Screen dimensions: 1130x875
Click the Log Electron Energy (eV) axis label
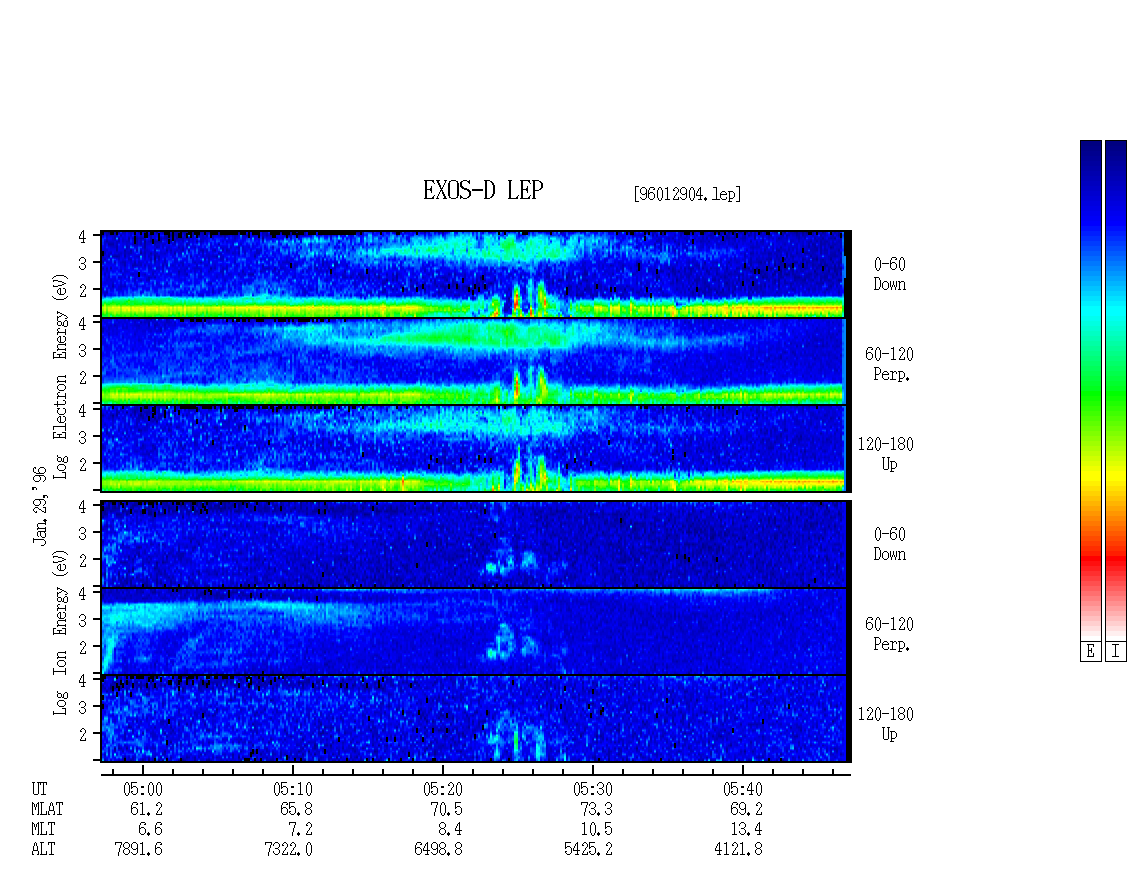[61, 376]
